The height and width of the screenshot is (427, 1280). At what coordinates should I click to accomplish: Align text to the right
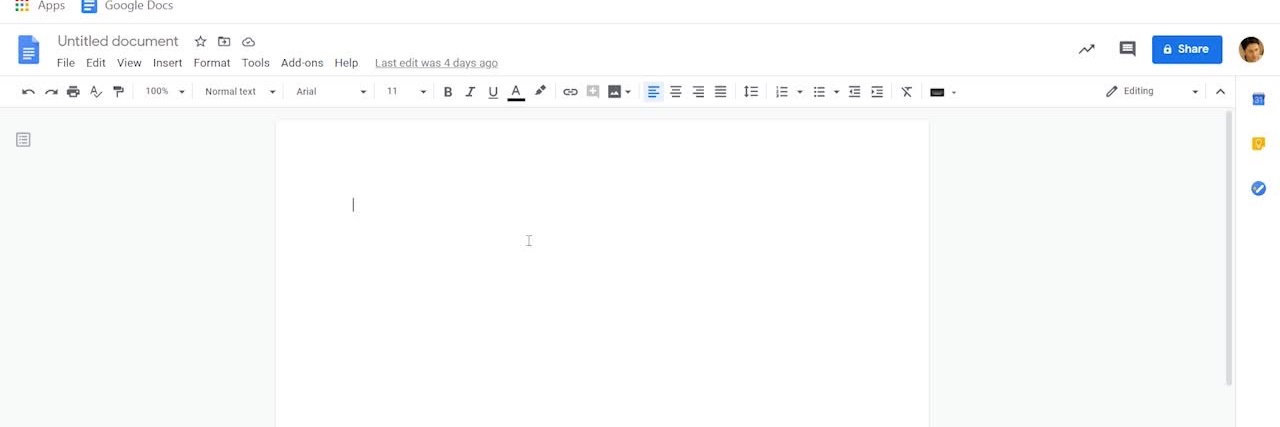tap(698, 92)
